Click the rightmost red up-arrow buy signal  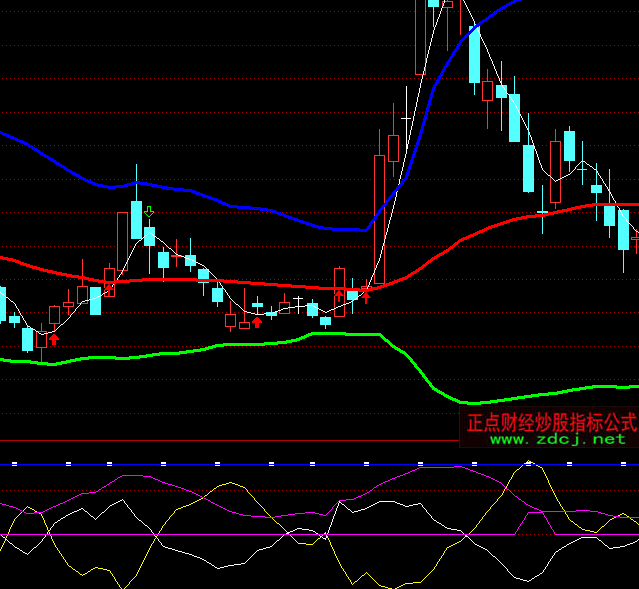tap(366, 296)
